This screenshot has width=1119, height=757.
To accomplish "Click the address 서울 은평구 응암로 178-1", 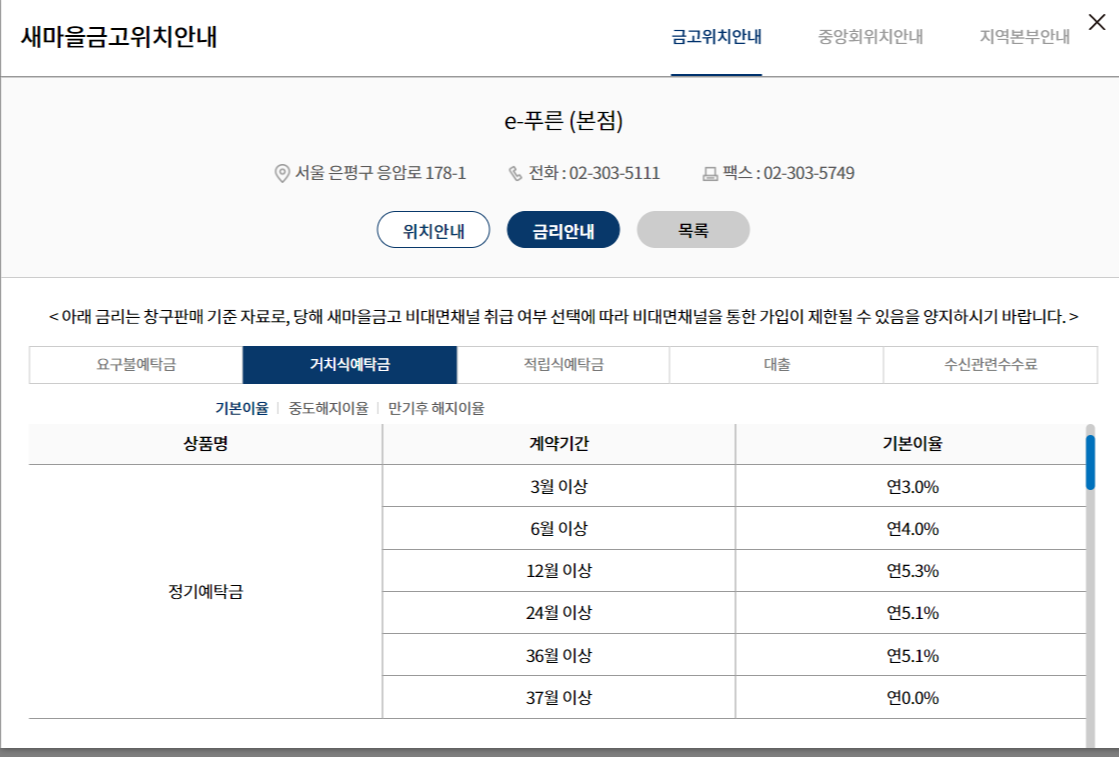I will click(x=380, y=173).
